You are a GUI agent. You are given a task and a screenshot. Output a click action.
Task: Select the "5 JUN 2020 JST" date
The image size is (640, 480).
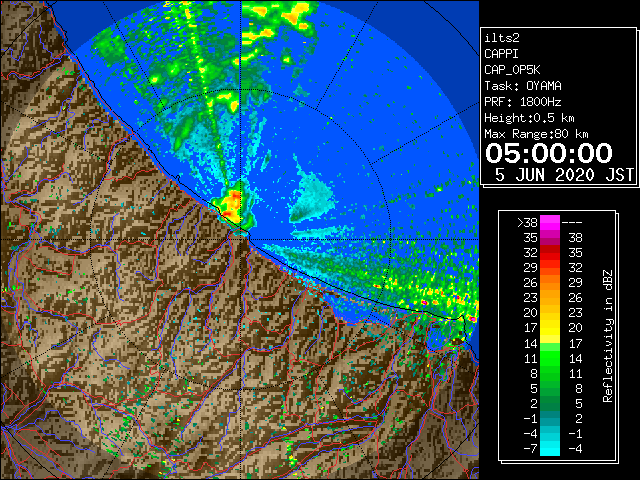point(564,175)
